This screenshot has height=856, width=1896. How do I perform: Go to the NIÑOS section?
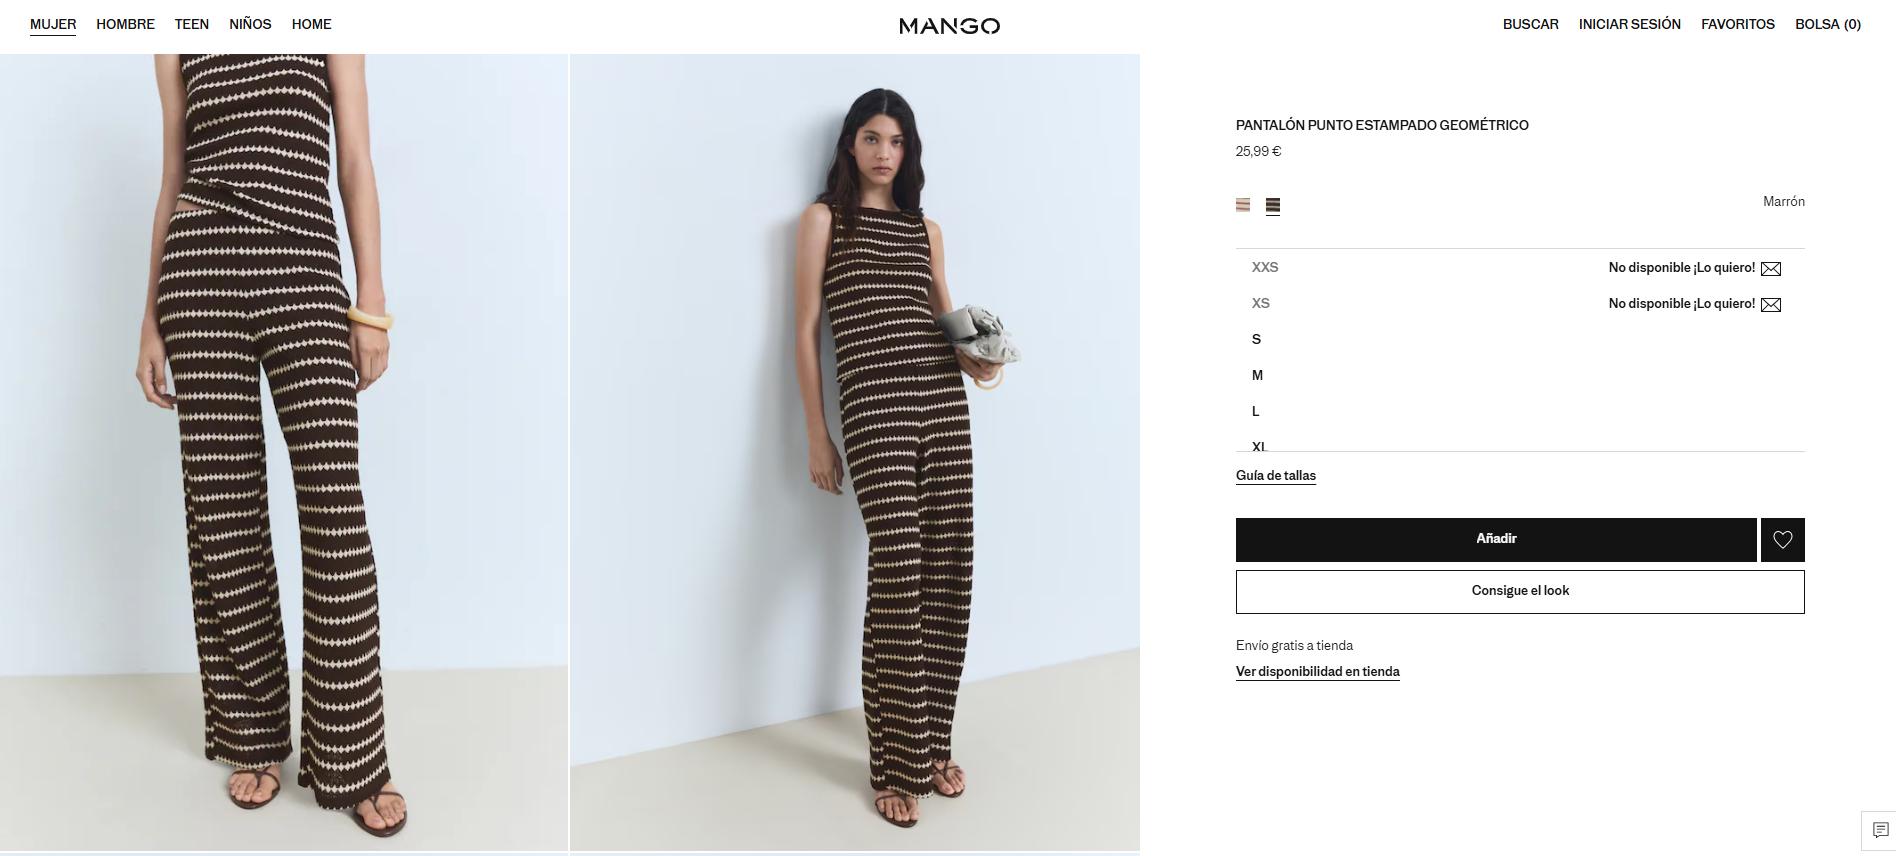[250, 24]
